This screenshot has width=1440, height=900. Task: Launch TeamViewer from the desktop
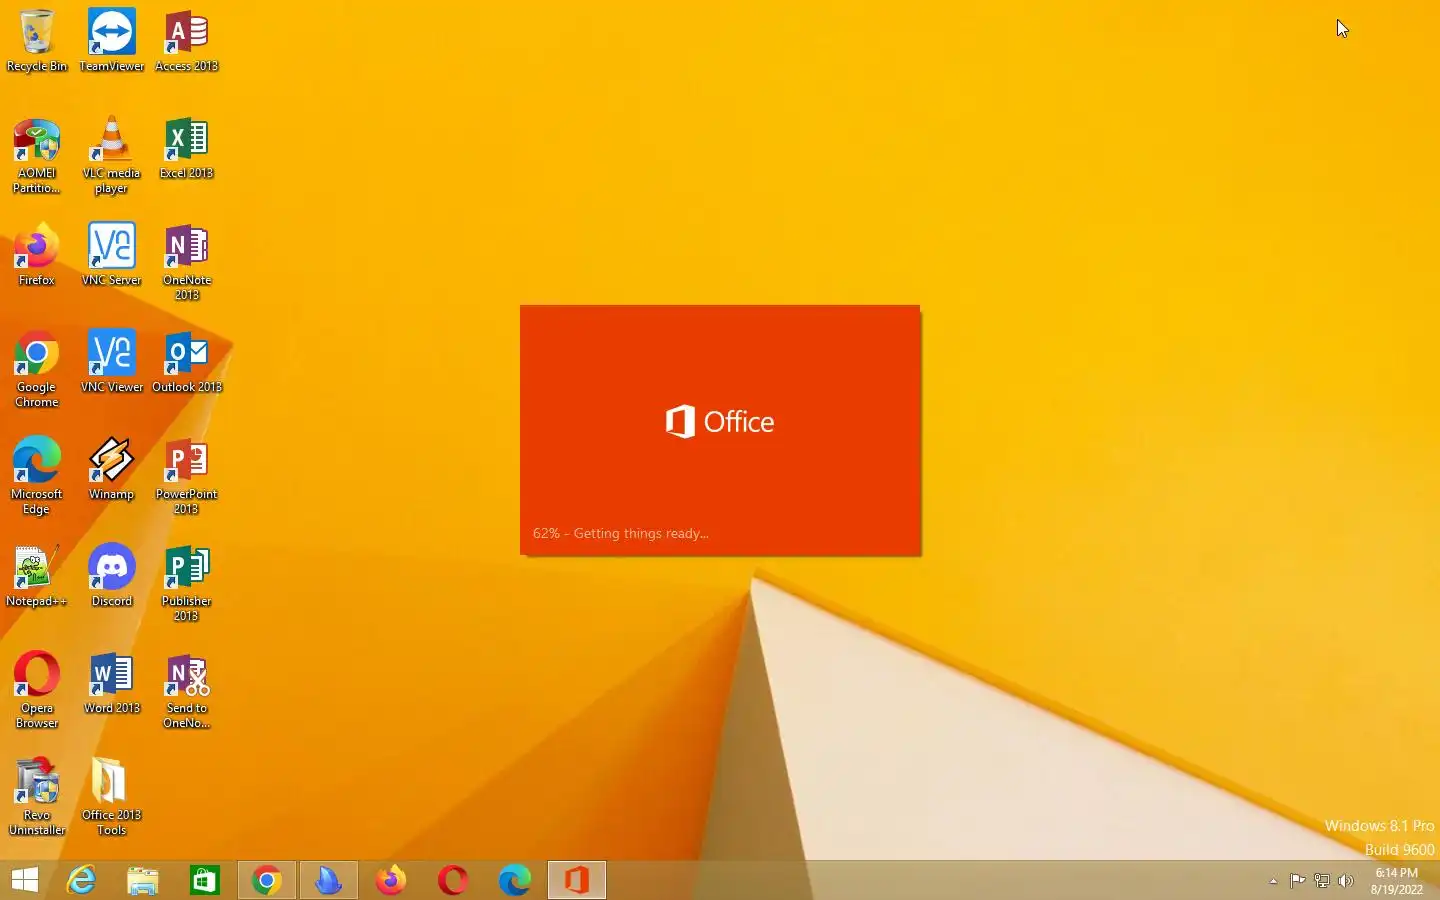point(111,41)
